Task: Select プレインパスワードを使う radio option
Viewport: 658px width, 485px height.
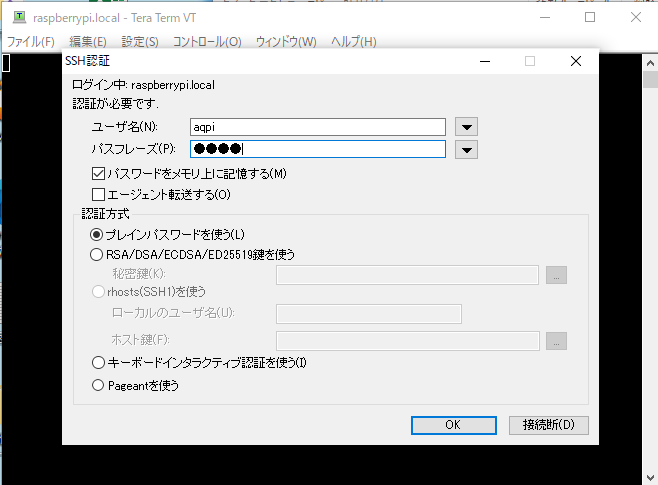Action: (x=97, y=235)
